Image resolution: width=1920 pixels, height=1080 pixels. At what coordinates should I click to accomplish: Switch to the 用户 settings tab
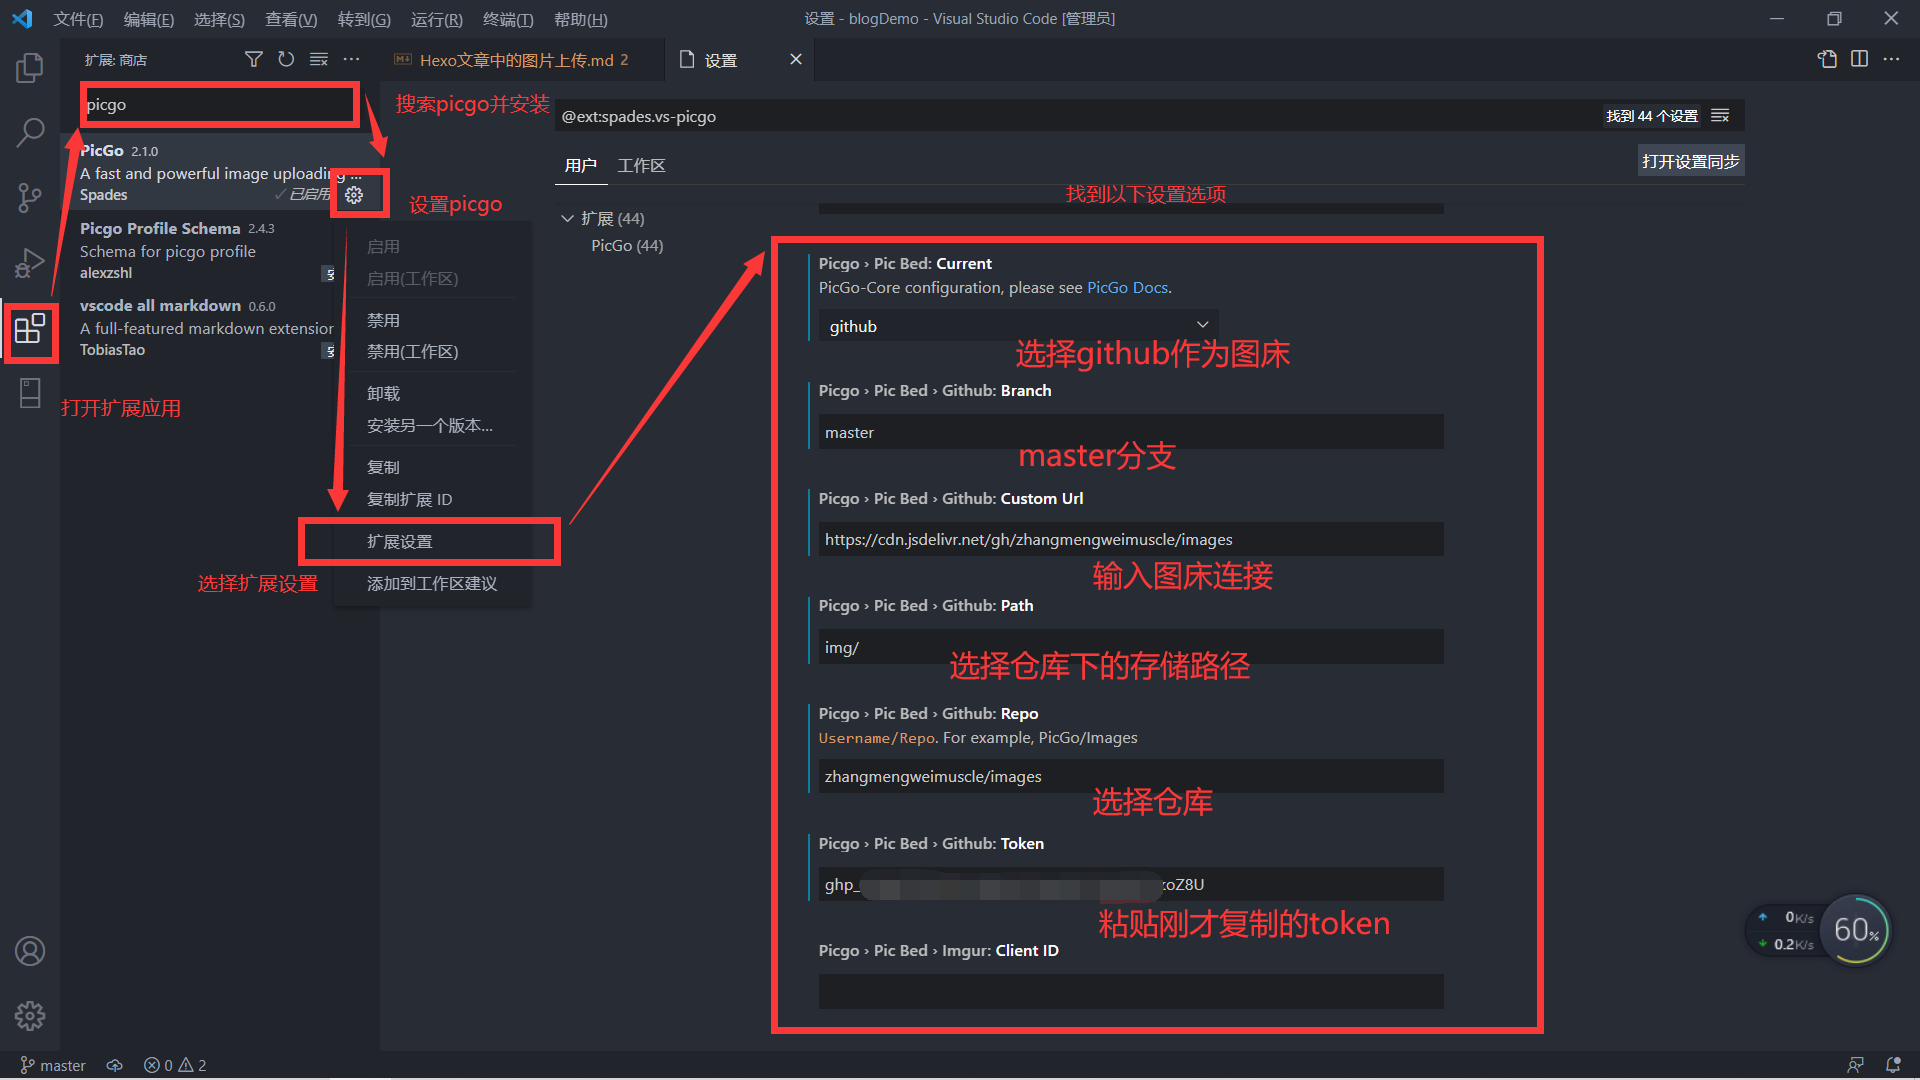tap(581, 165)
